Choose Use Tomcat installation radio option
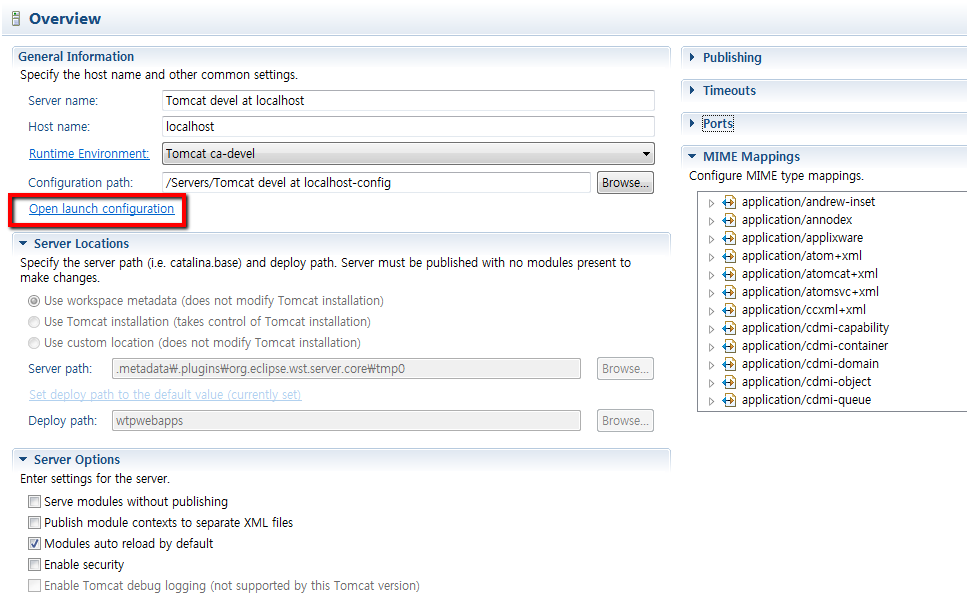This screenshot has height=609, width=967. click(34, 322)
